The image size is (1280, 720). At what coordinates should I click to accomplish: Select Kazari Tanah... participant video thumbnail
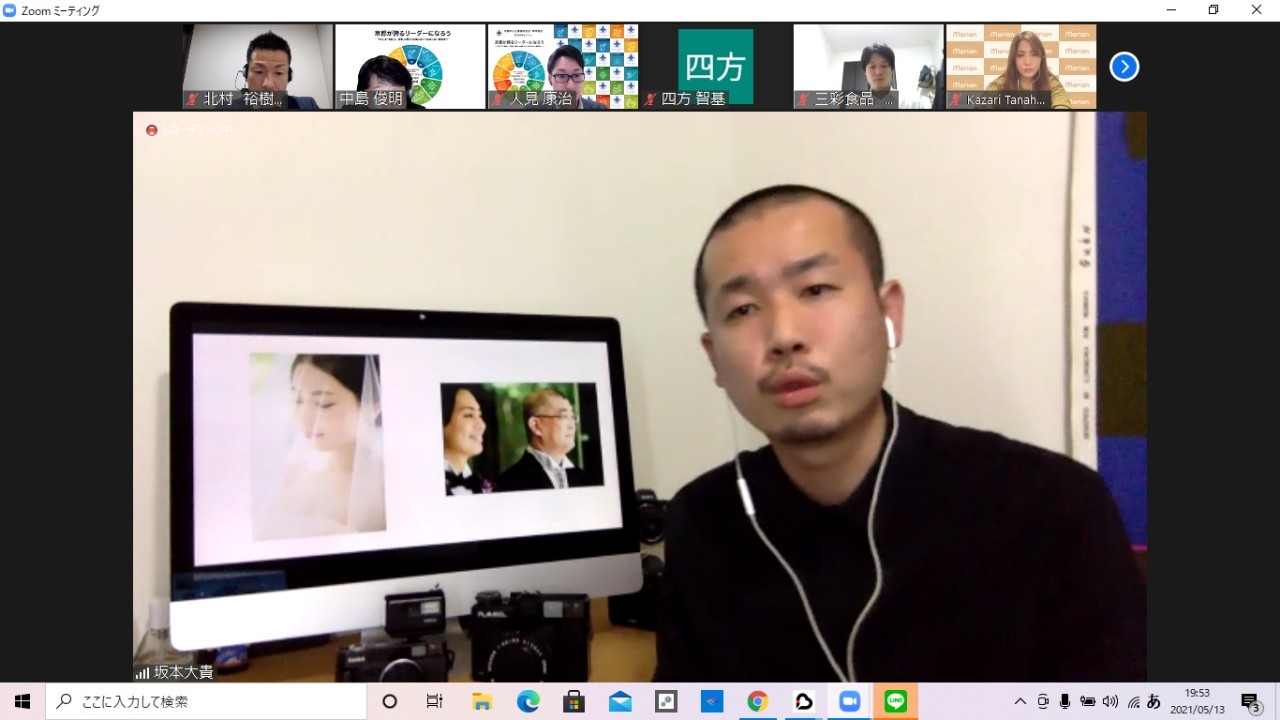click(1021, 66)
